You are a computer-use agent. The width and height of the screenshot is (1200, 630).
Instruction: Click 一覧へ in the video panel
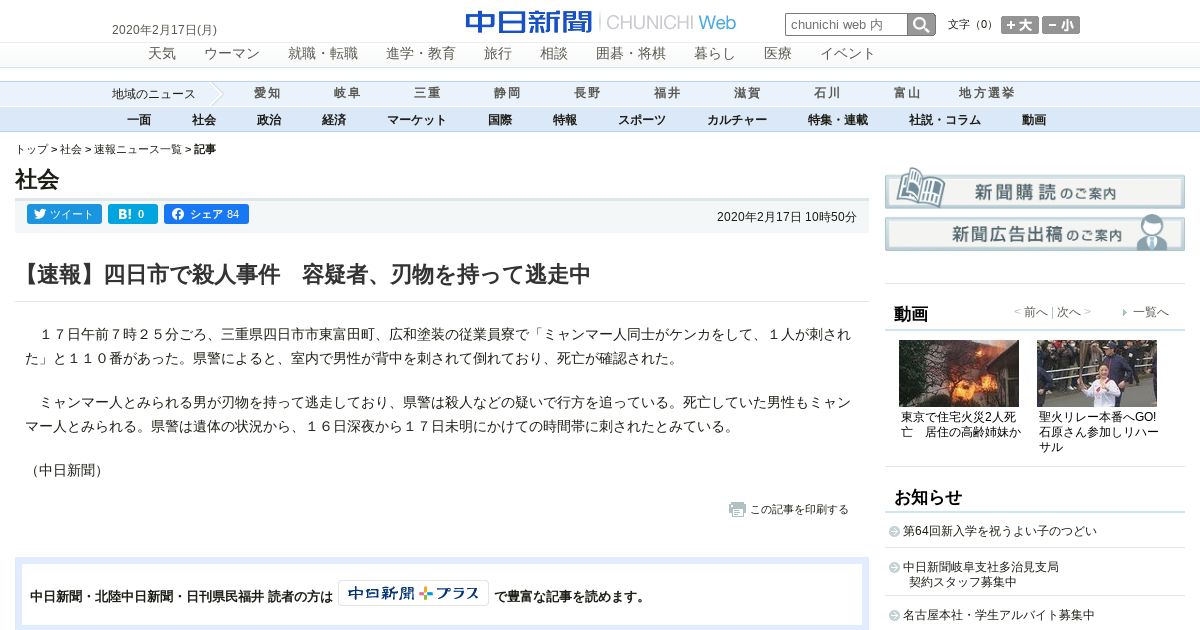(x=1150, y=312)
